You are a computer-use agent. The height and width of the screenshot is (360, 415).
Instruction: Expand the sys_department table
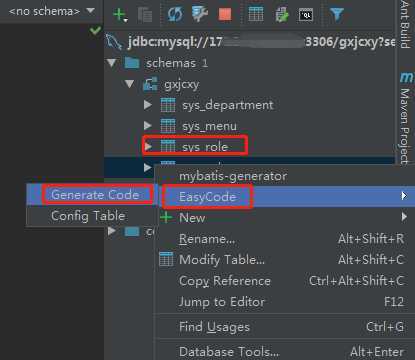tap(148, 105)
